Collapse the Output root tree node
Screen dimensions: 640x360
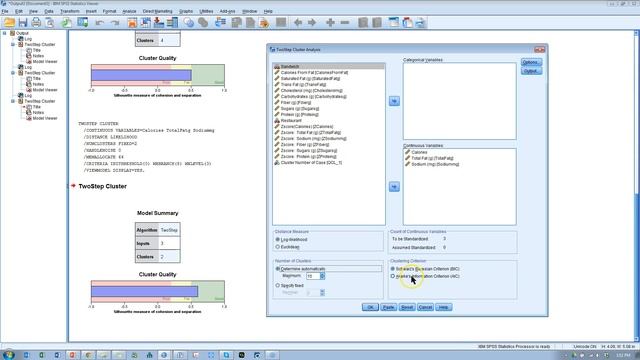[4, 33]
